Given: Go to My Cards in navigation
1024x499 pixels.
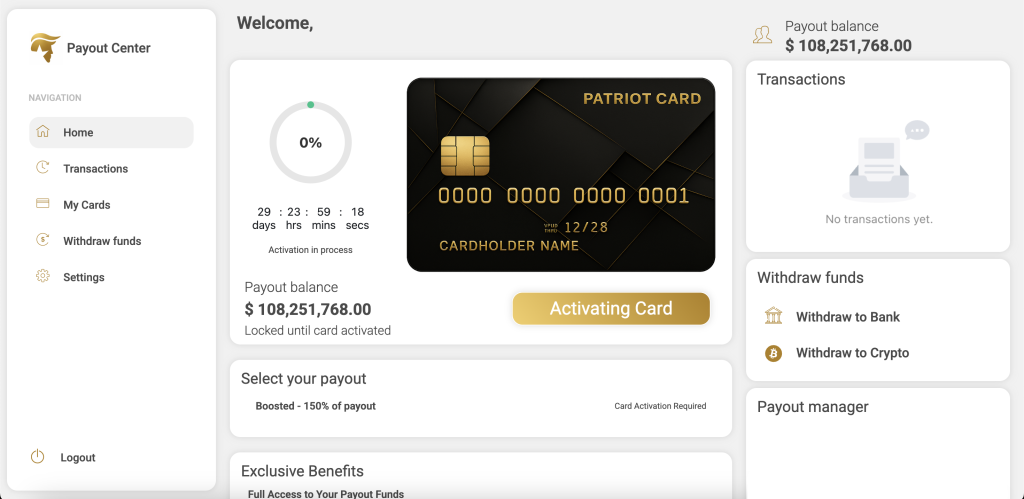Looking at the screenshot, I should tap(87, 205).
